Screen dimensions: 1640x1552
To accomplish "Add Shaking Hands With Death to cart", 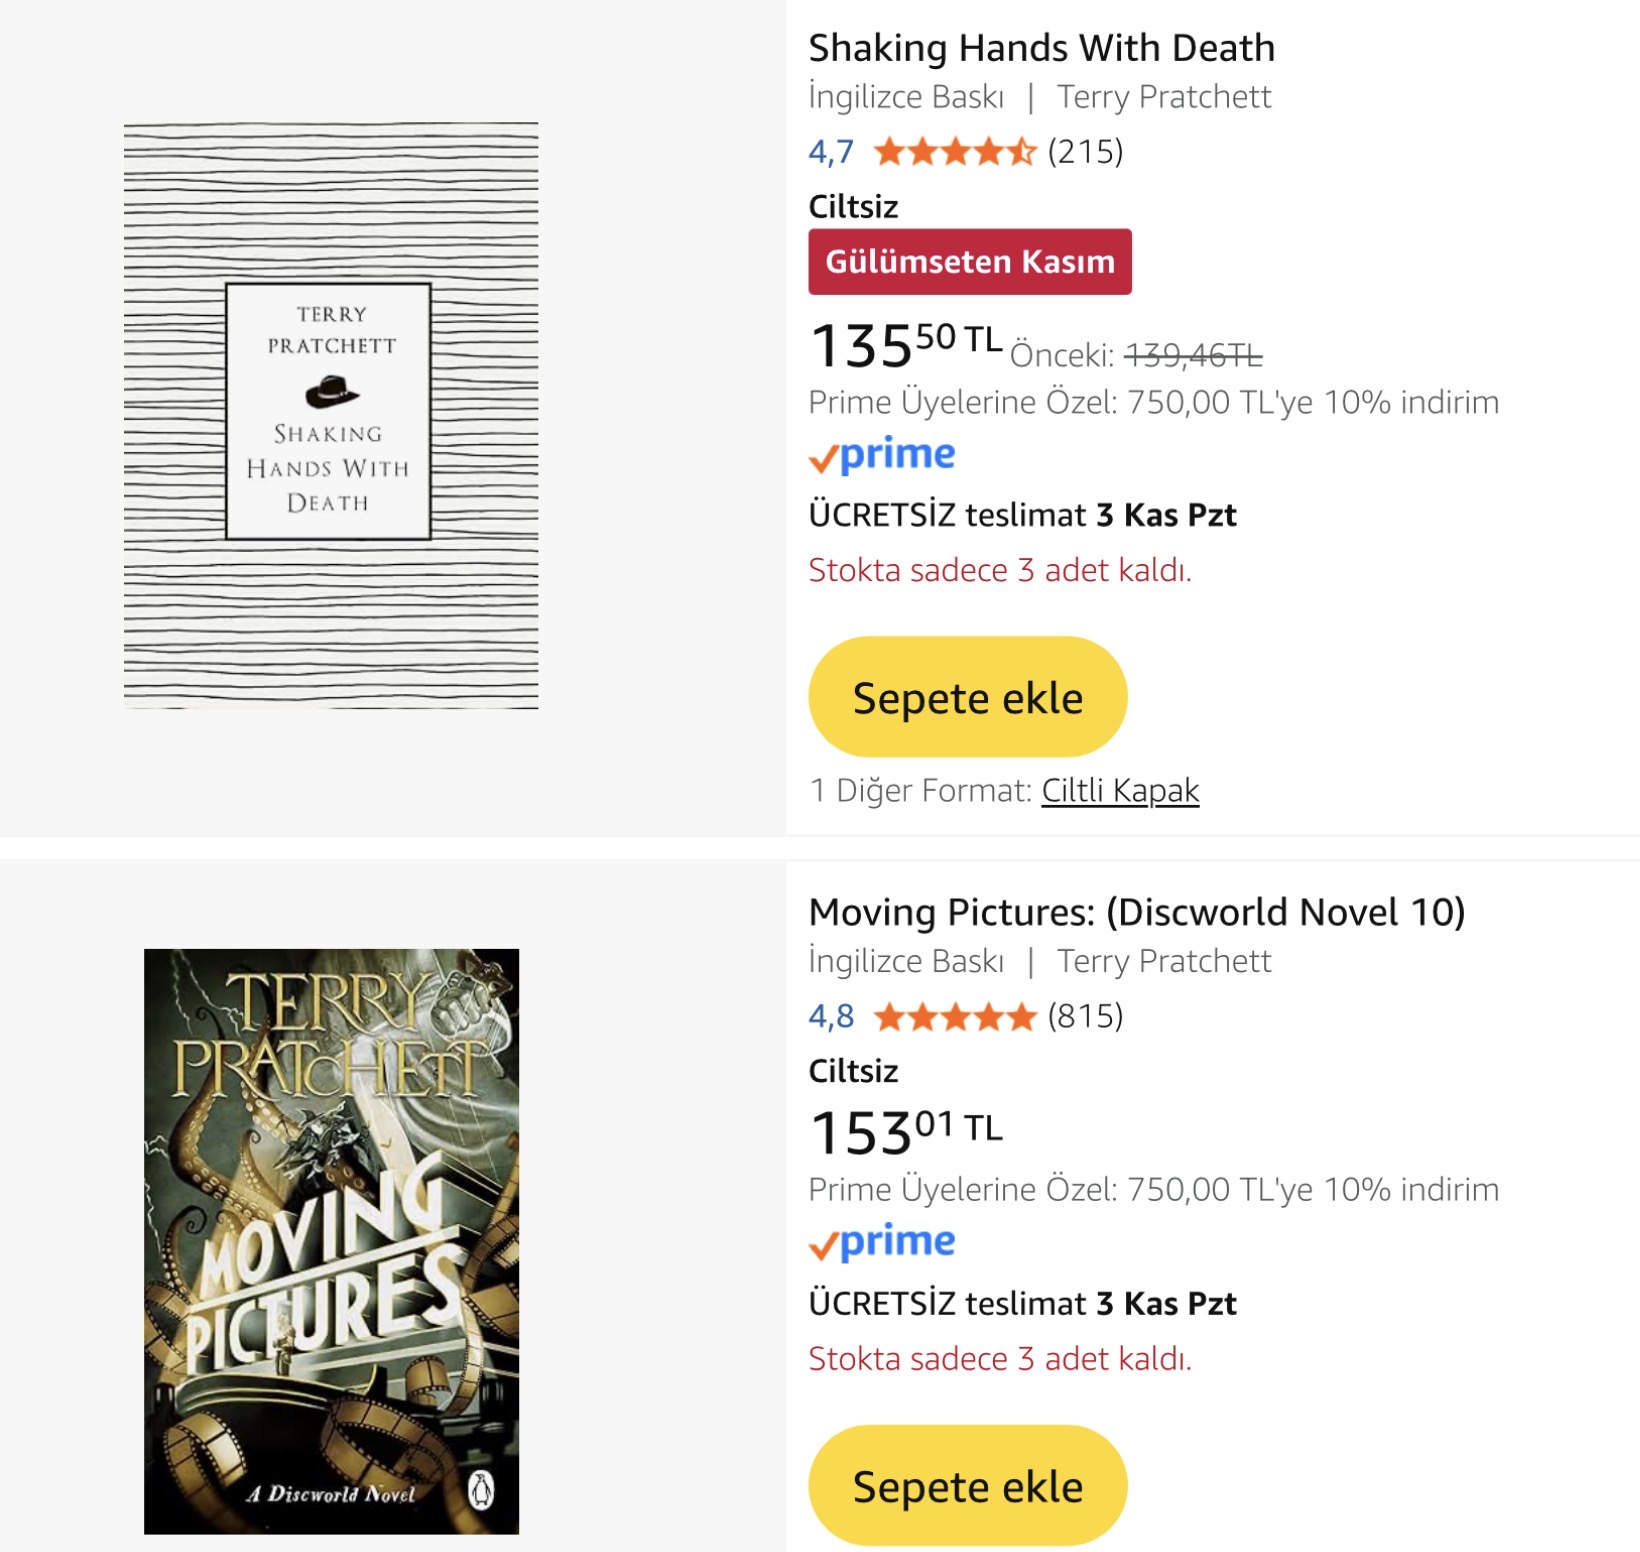I will coord(967,697).
